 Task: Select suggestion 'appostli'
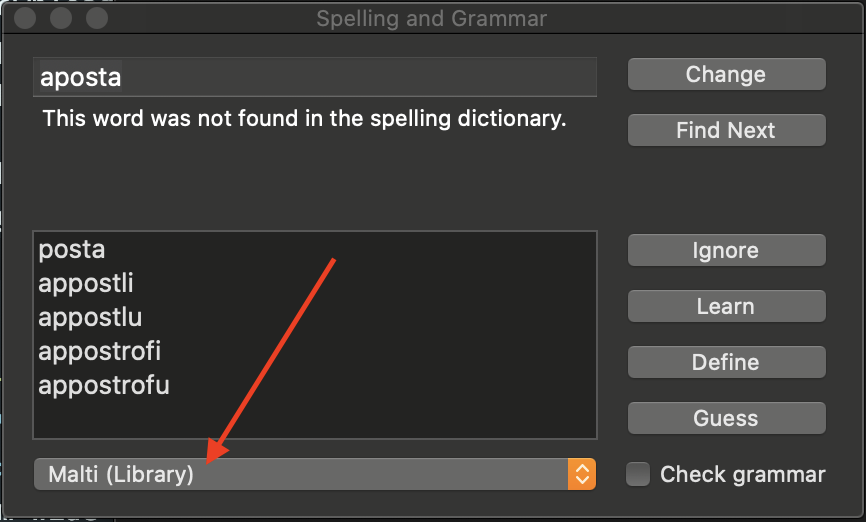tap(86, 284)
